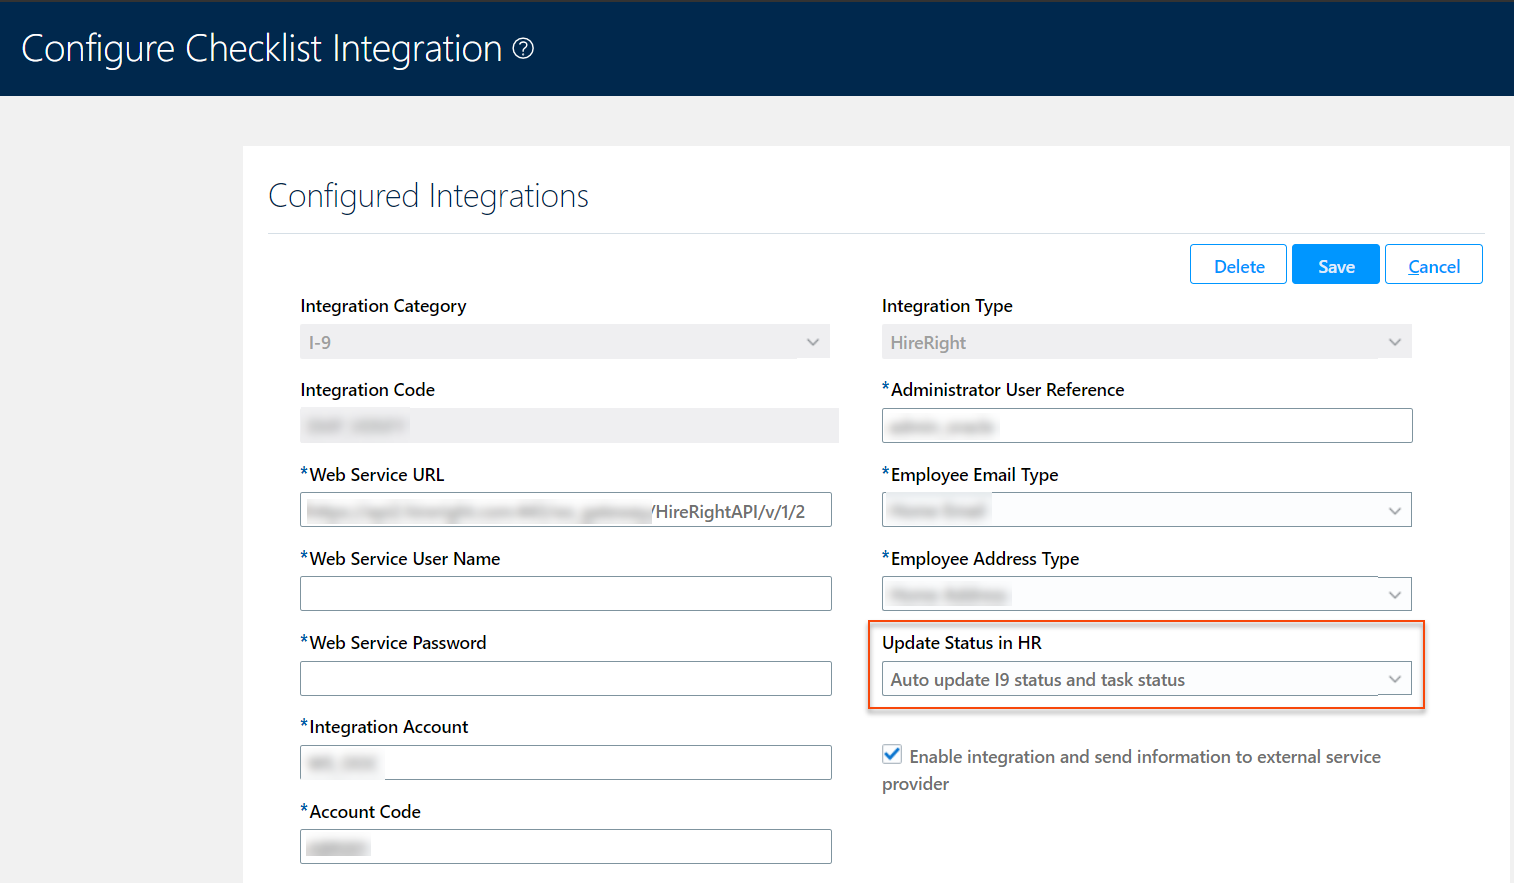1514x883 pixels.
Task: Enable integration and send information to external provider
Action: (891, 754)
